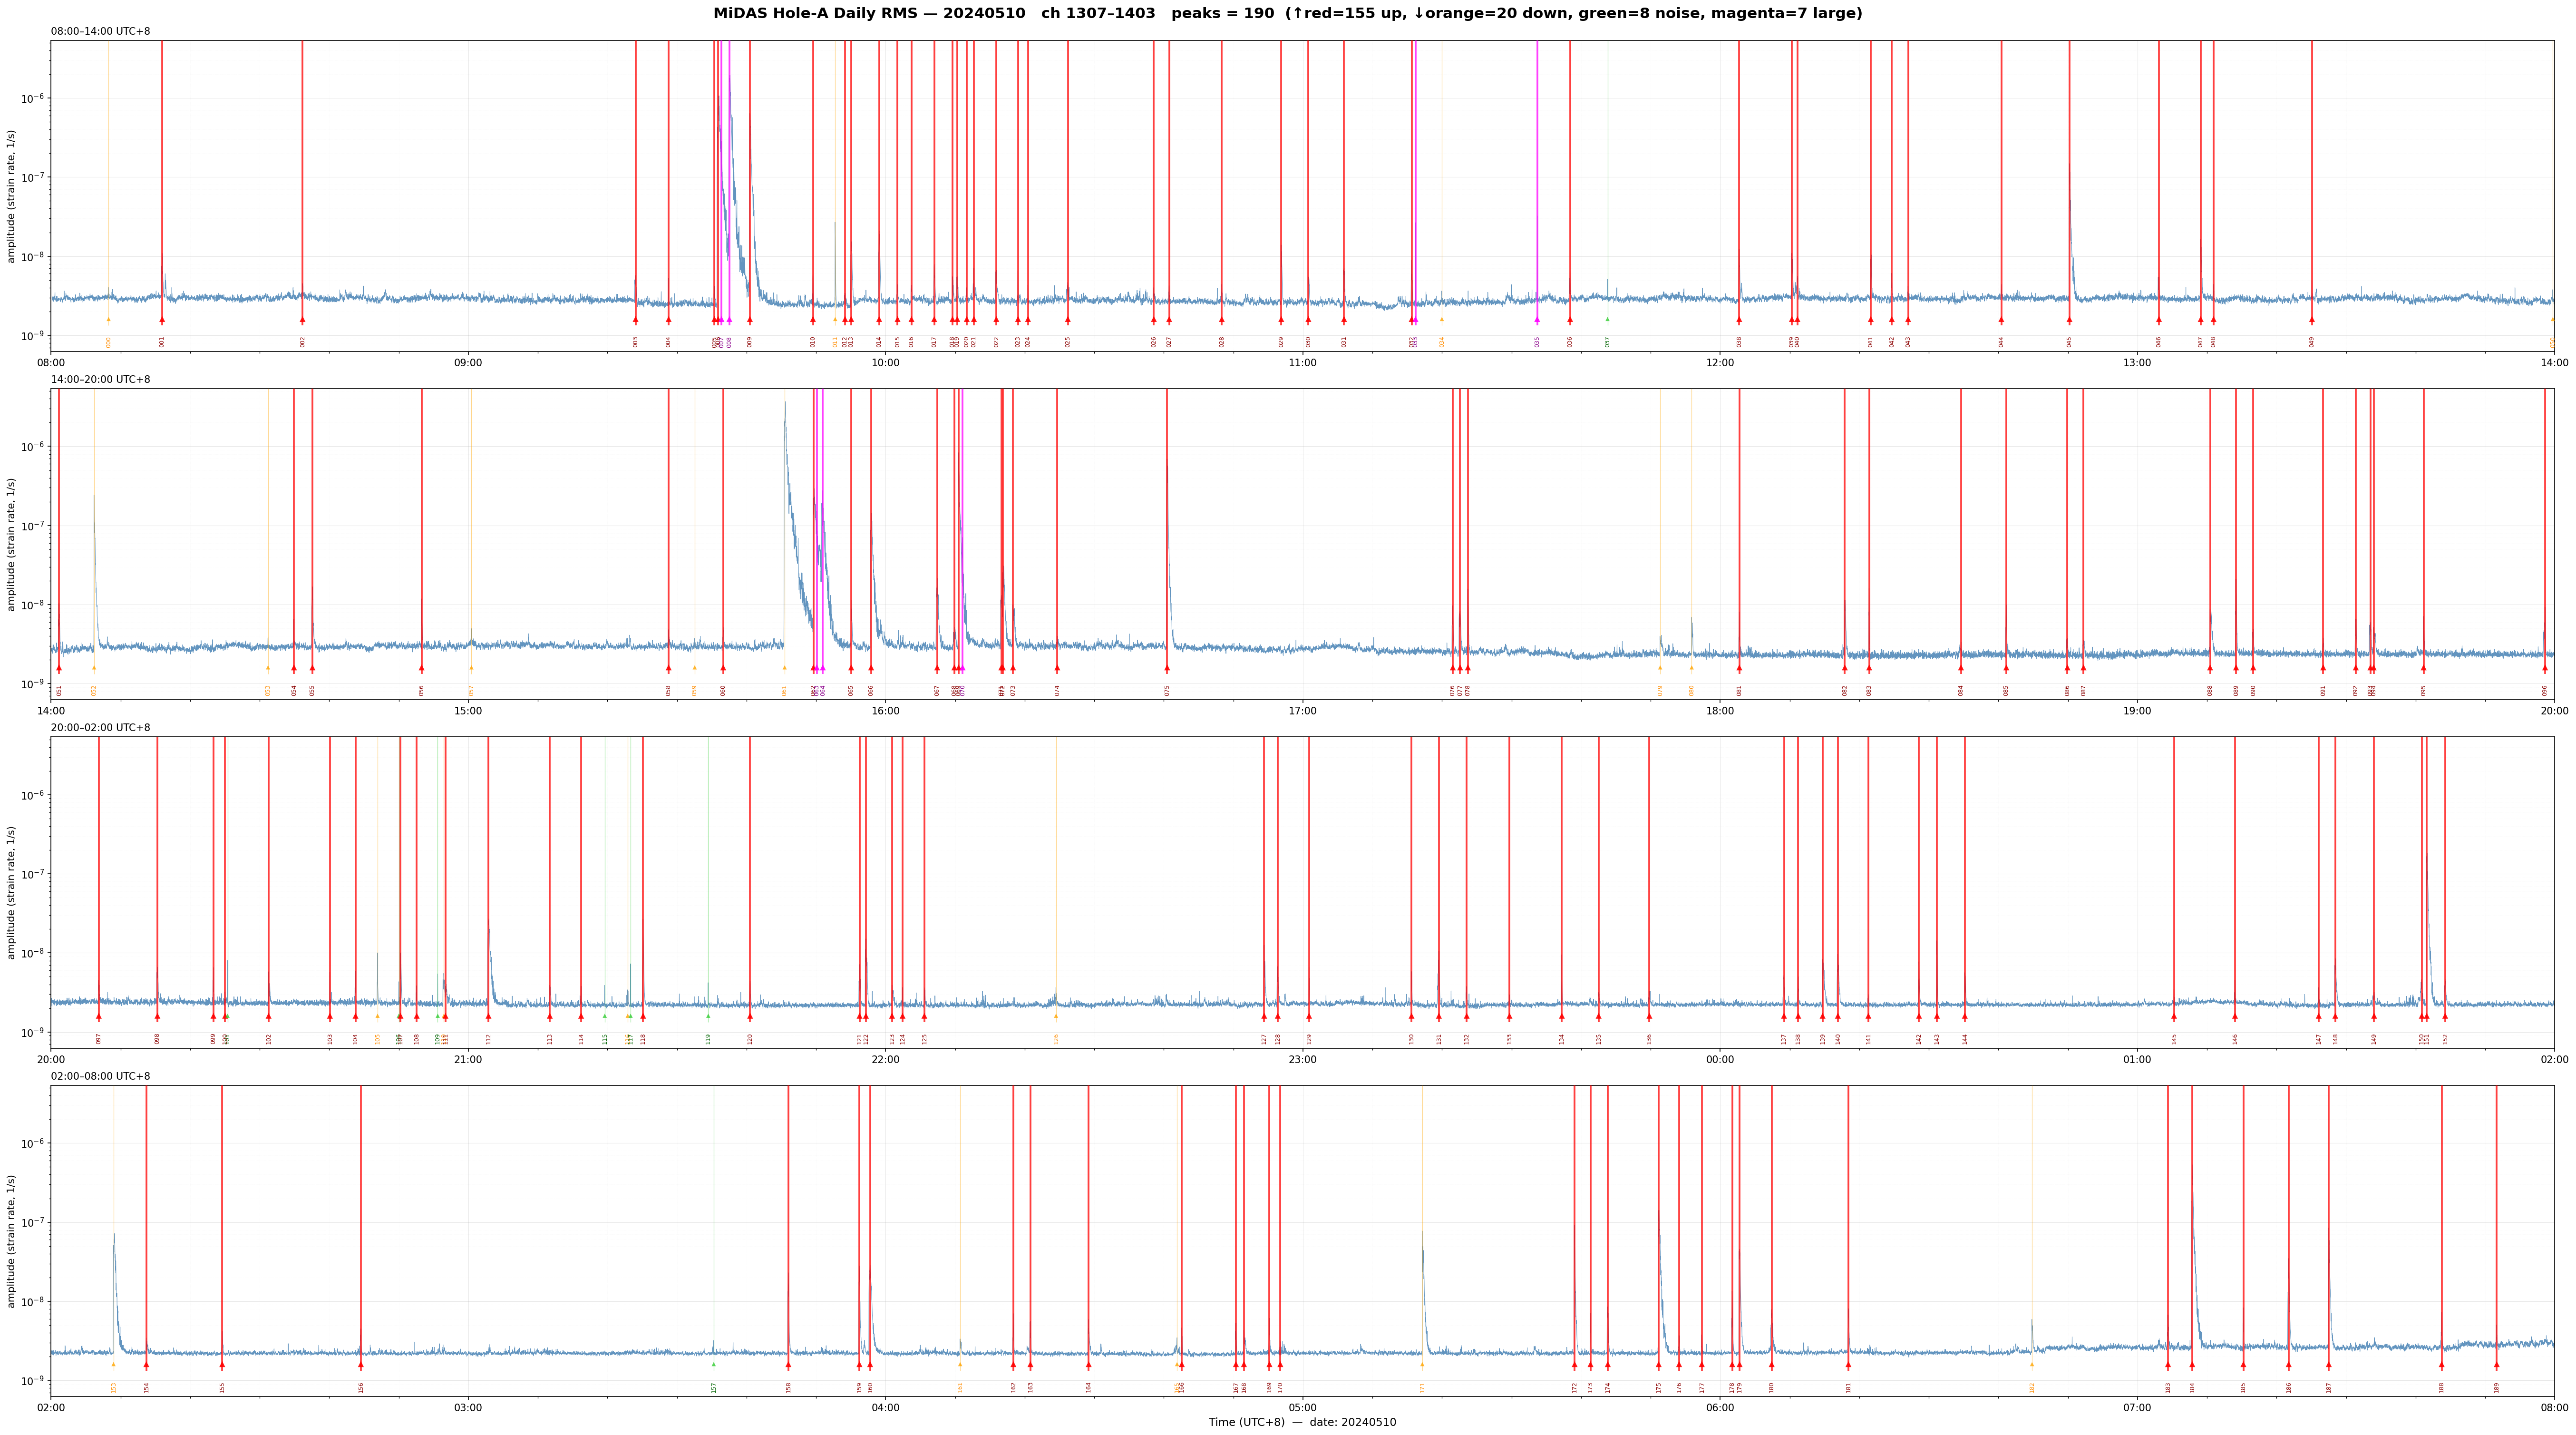Click the 01:00 x-axis tick label
This screenshot has height=1435, width=2576.
click(x=2137, y=1060)
